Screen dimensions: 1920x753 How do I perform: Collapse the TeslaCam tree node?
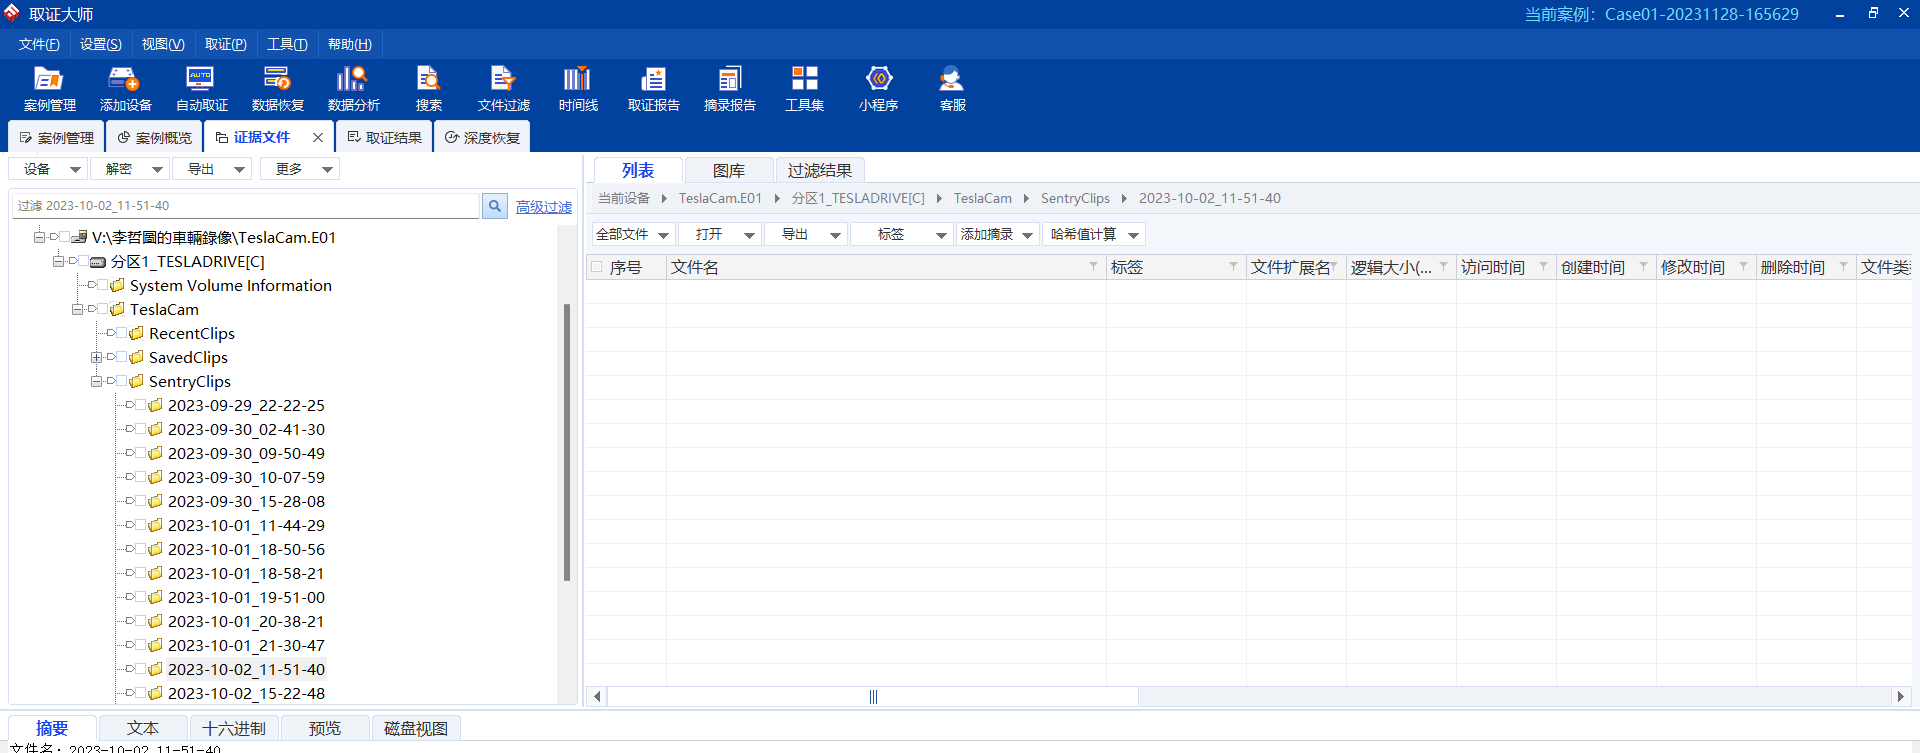click(77, 309)
